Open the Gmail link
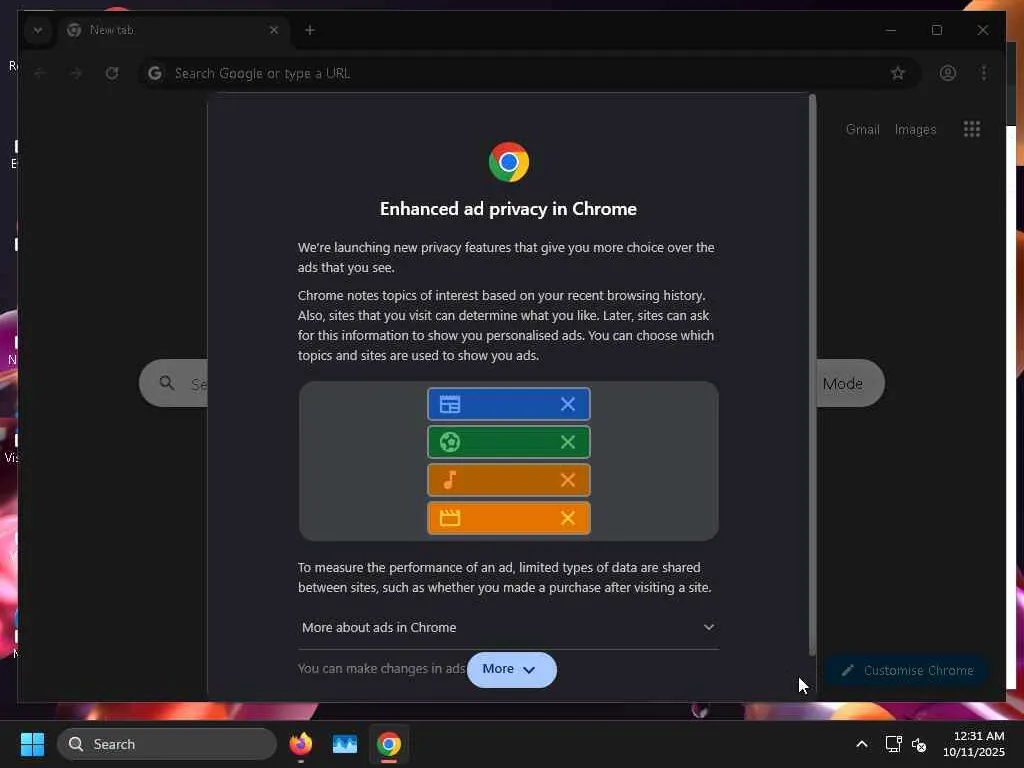Screen dimensions: 1024x768 [x=863, y=129]
